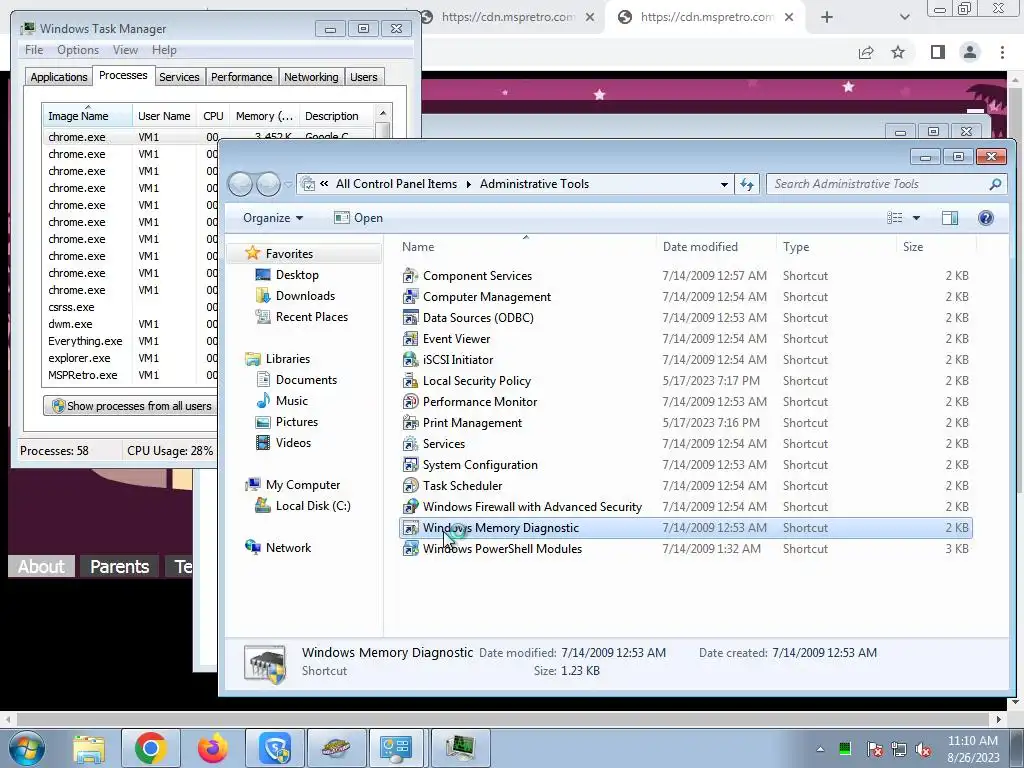
Task: Switch to Performance tab in Task Manager
Action: tap(242, 77)
